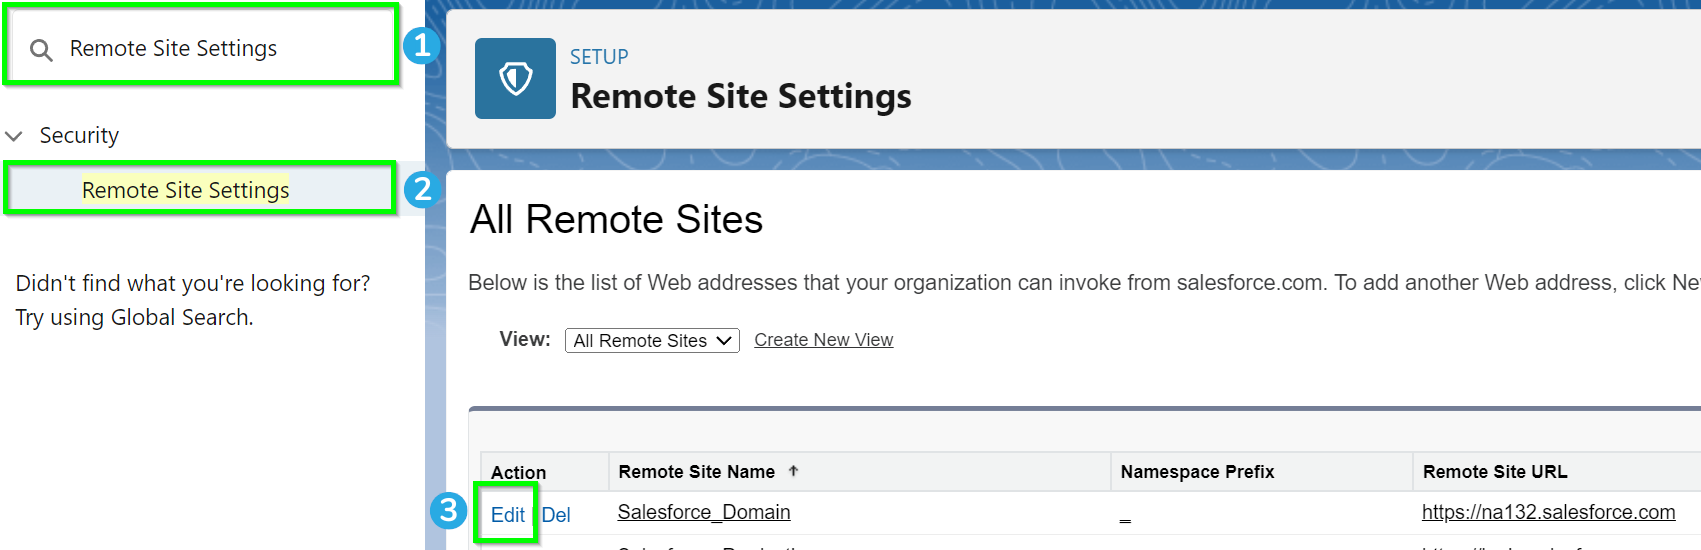Screen dimensions: 1701x550
Task: Open the na132.salesforce.com URL link
Action: (x=1549, y=512)
